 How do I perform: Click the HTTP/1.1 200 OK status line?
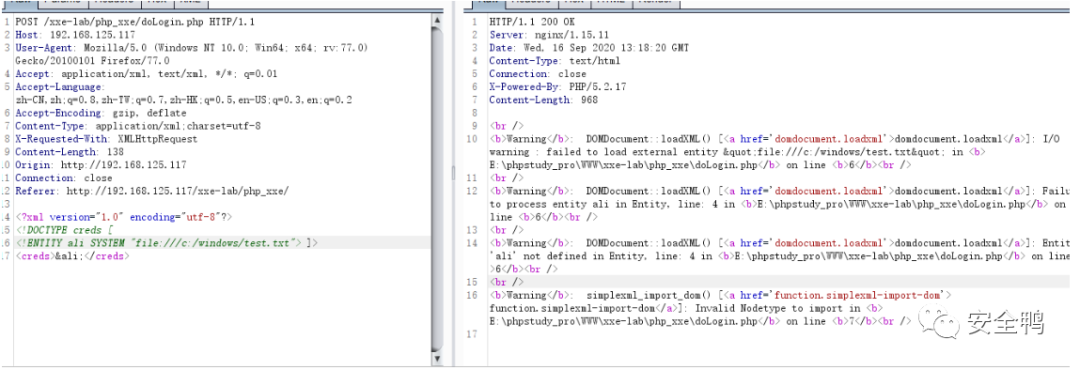(532, 21)
